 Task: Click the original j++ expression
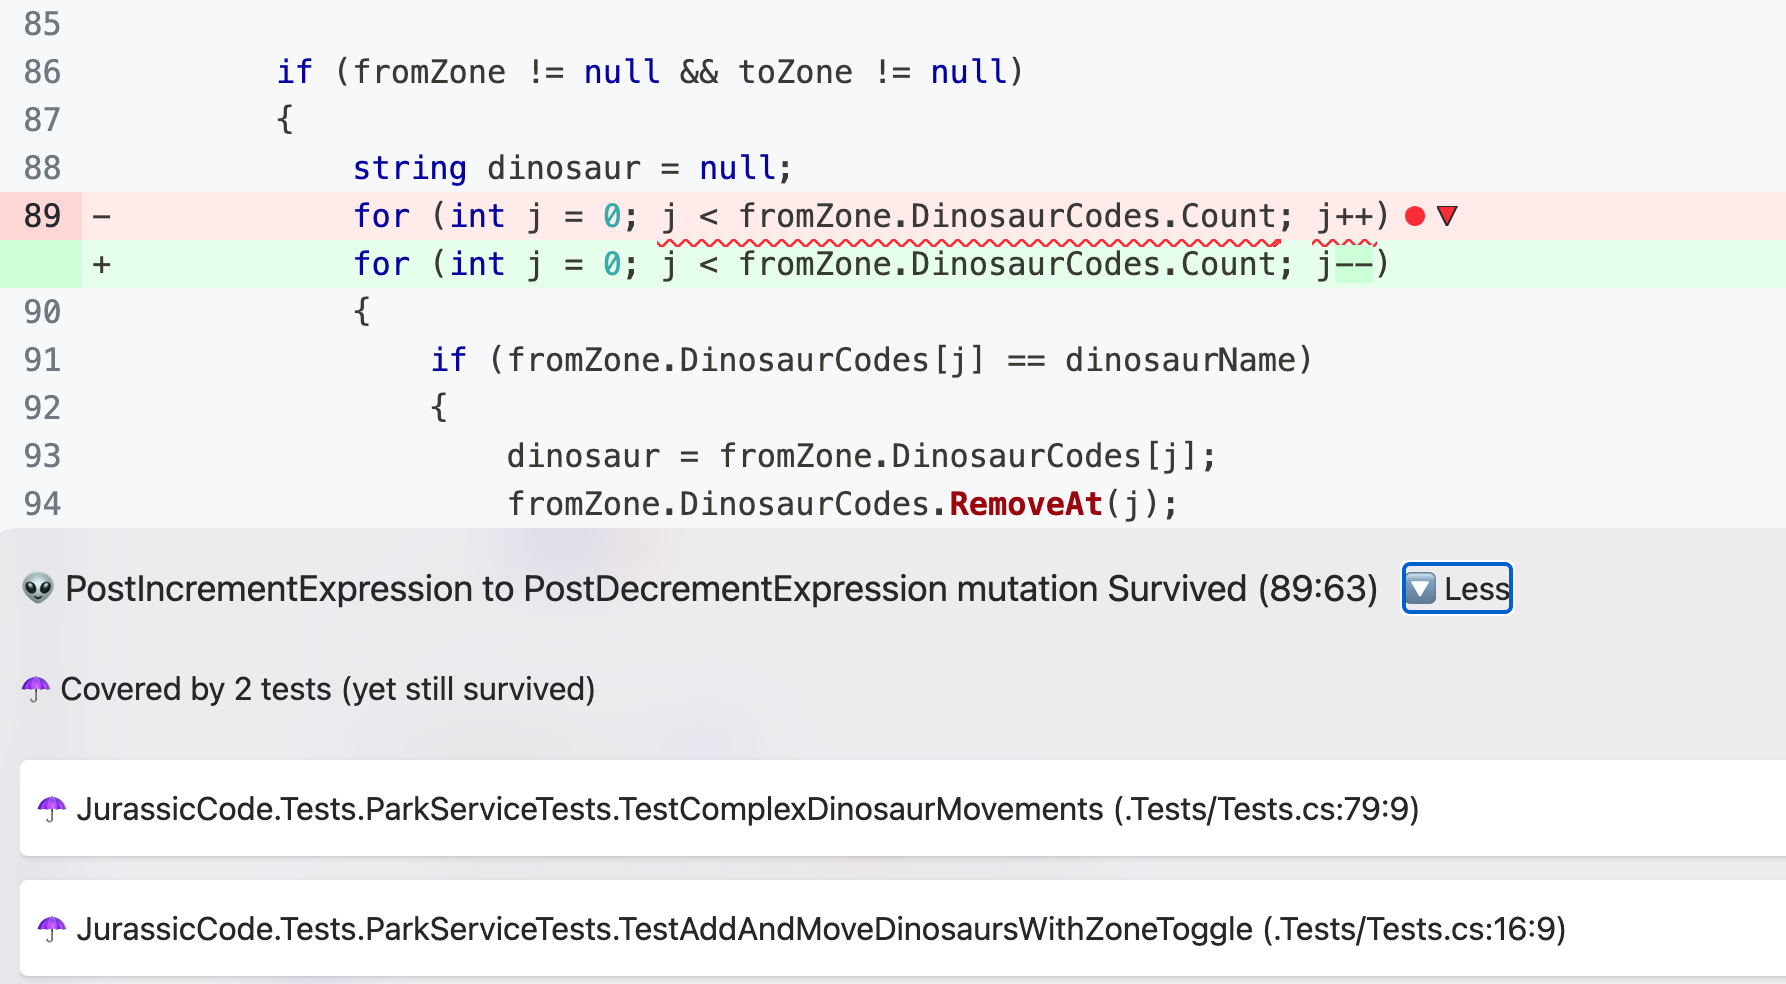tap(1345, 216)
